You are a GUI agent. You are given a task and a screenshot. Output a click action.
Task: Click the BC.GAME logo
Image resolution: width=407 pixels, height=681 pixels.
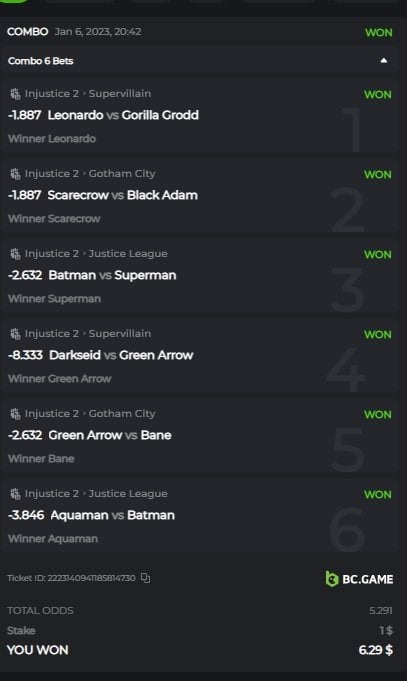click(x=359, y=579)
